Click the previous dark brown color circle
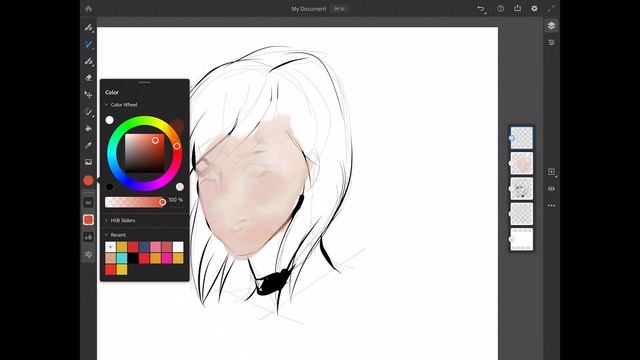This screenshot has height=360, width=640. click(178, 125)
